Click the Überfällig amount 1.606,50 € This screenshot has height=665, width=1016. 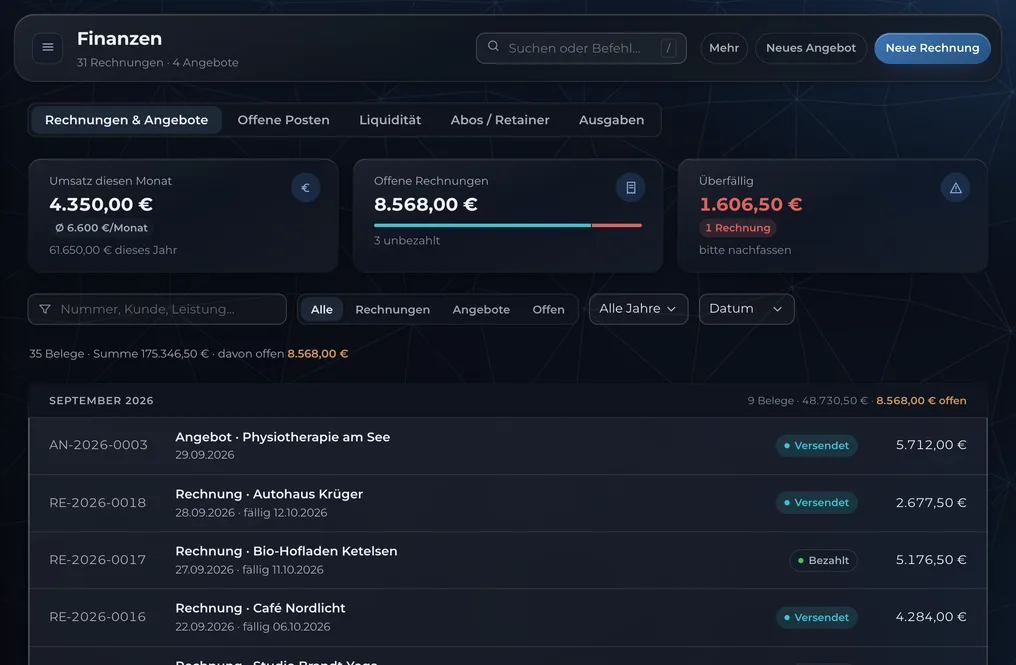750,204
